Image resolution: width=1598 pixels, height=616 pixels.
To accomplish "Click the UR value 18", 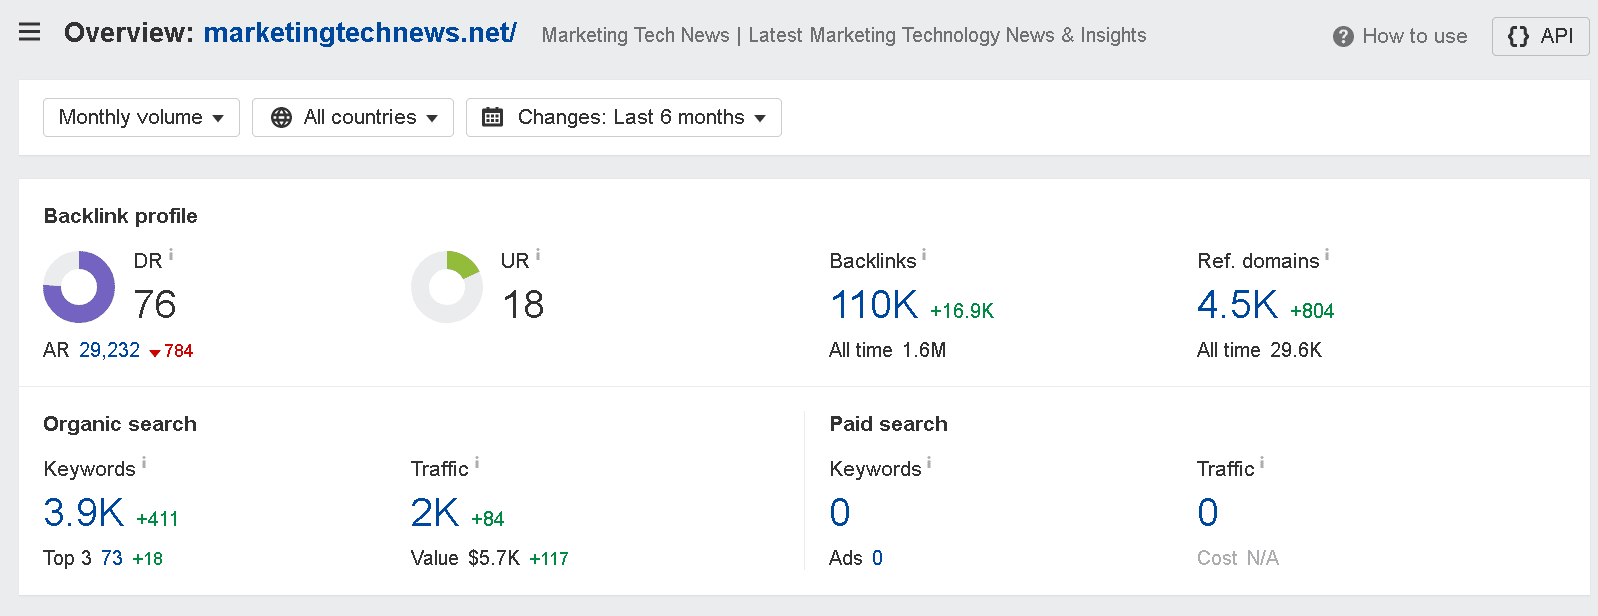I will pyautogui.click(x=523, y=305).
